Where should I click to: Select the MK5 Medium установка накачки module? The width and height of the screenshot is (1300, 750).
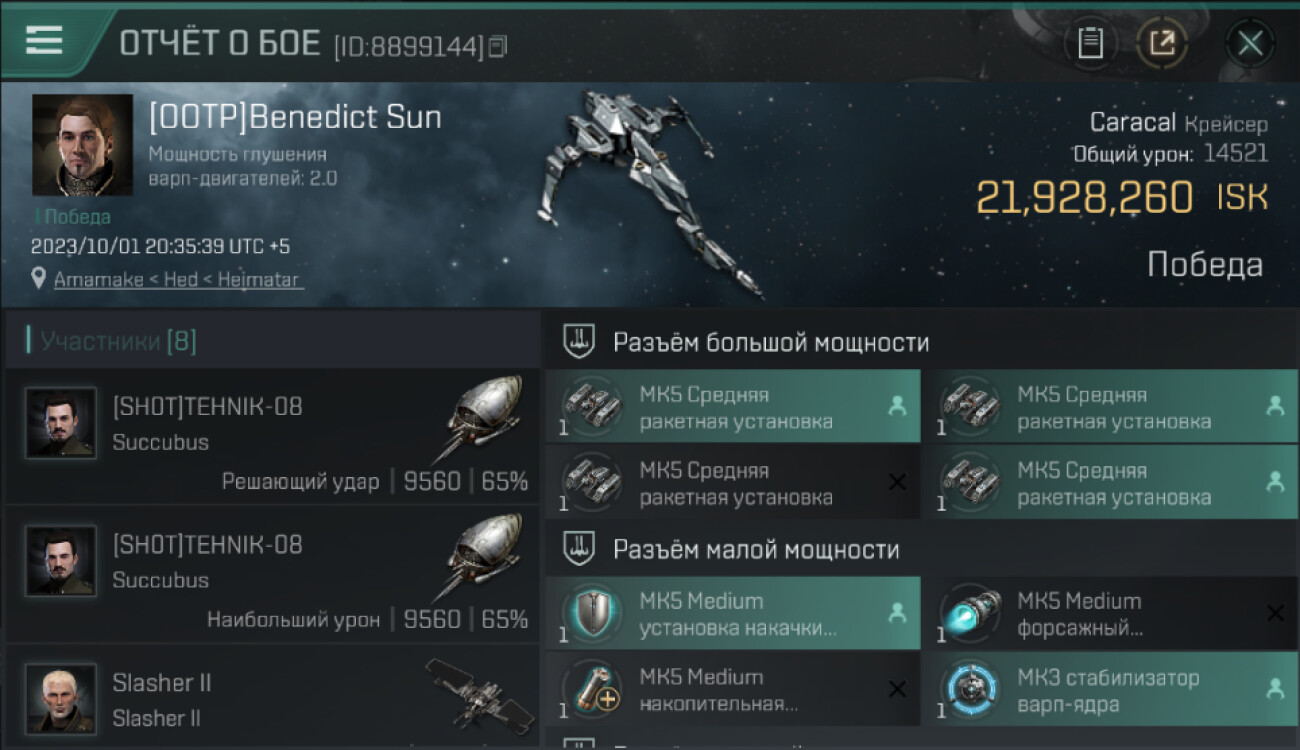point(733,613)
